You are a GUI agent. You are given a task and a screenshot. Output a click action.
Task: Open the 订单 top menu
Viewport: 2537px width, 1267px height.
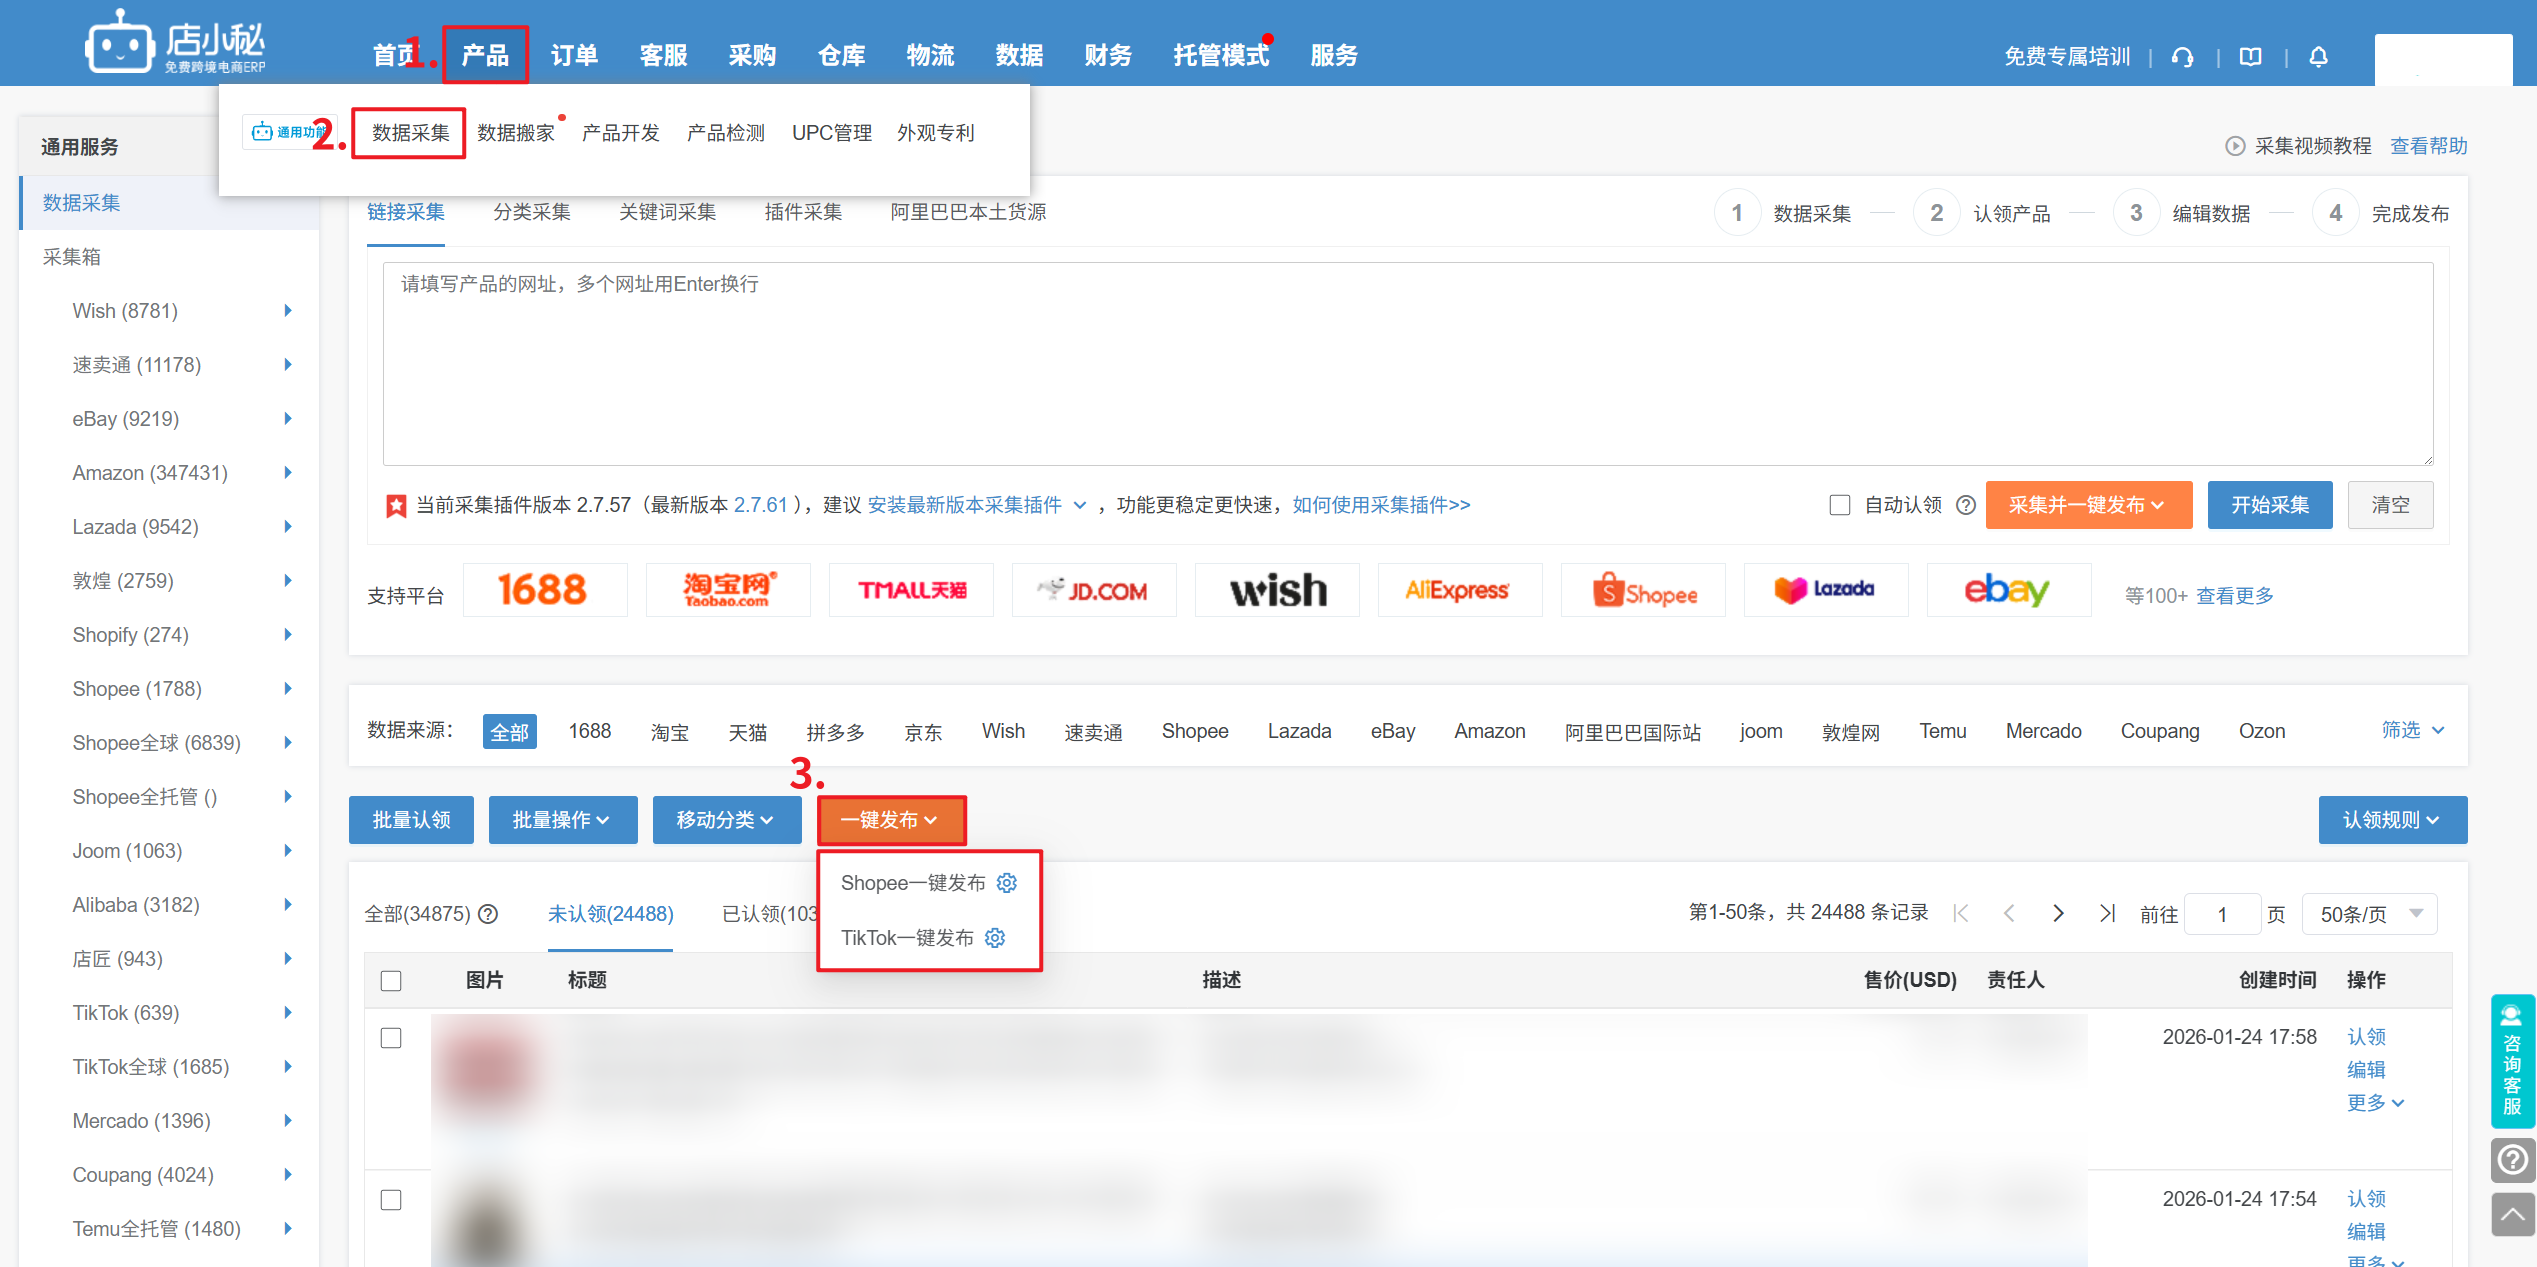point(574,55)
